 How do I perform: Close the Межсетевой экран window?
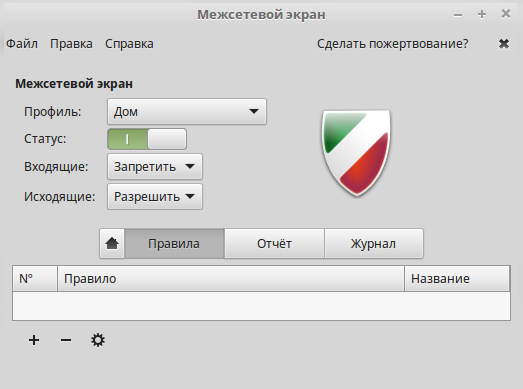tap(506, 14)
